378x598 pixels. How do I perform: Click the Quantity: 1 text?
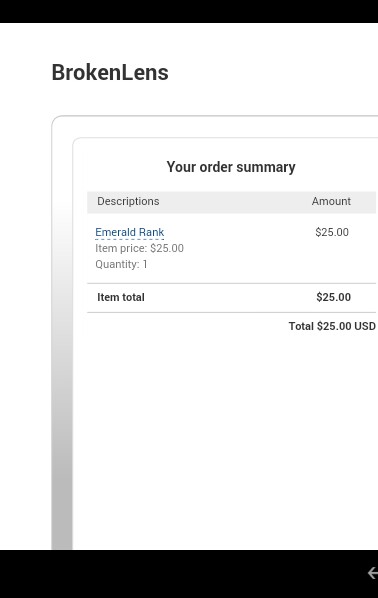pos(121,264)
